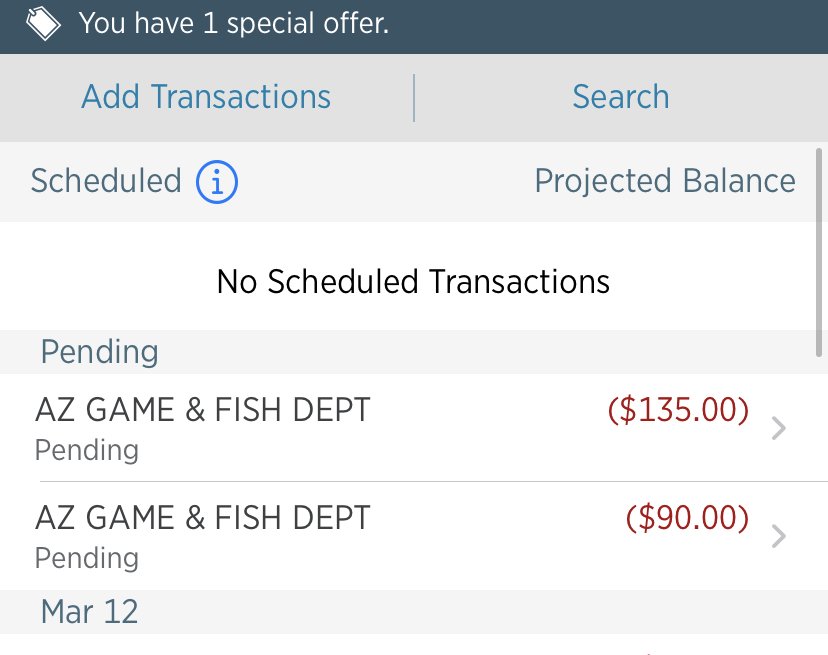The image size is (828, 655).
Task: Tap the special offer tag icon
Action: pos(43,24)
